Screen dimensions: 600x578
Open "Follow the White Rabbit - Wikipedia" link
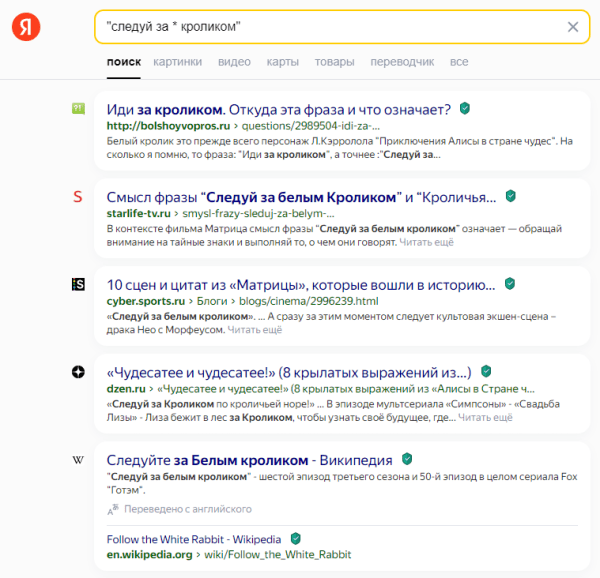(x=195, y=539)
